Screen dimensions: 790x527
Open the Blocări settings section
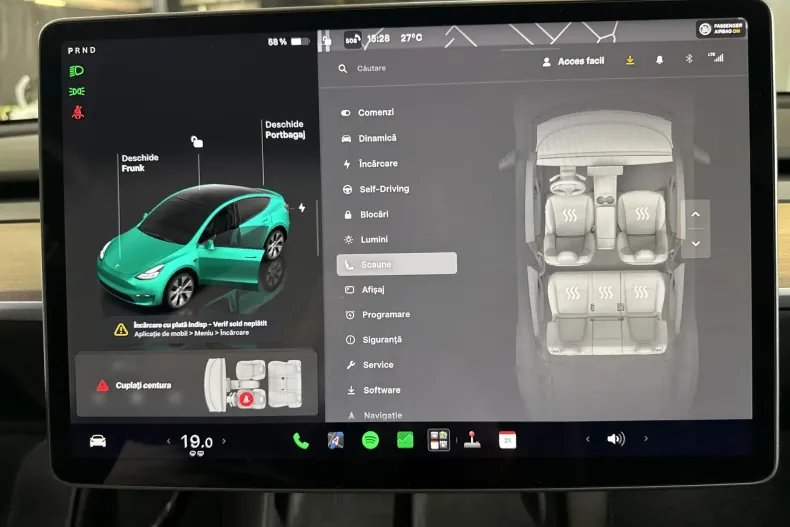[x=366, y=214]
